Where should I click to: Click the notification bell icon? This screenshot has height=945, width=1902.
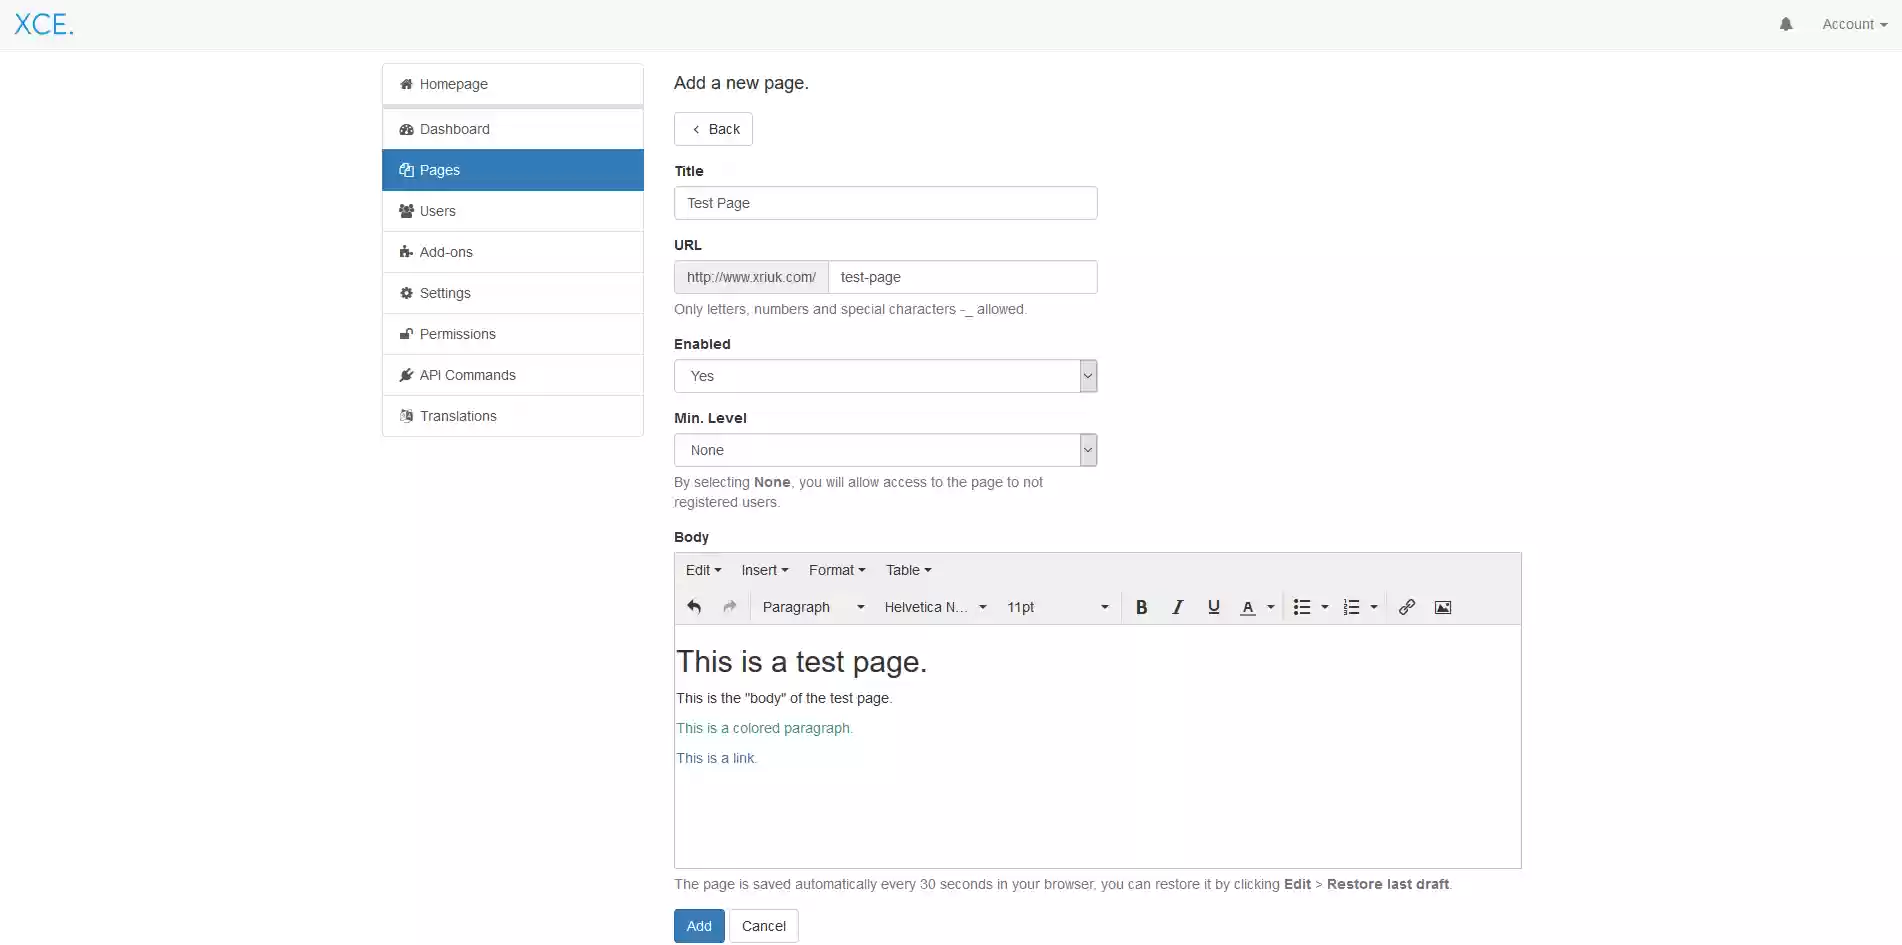pos(1785,23)
